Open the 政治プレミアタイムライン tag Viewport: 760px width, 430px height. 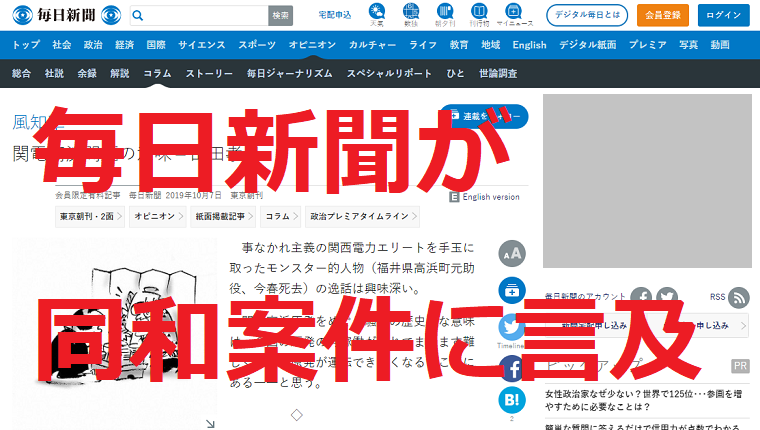(x=363, y=217)
